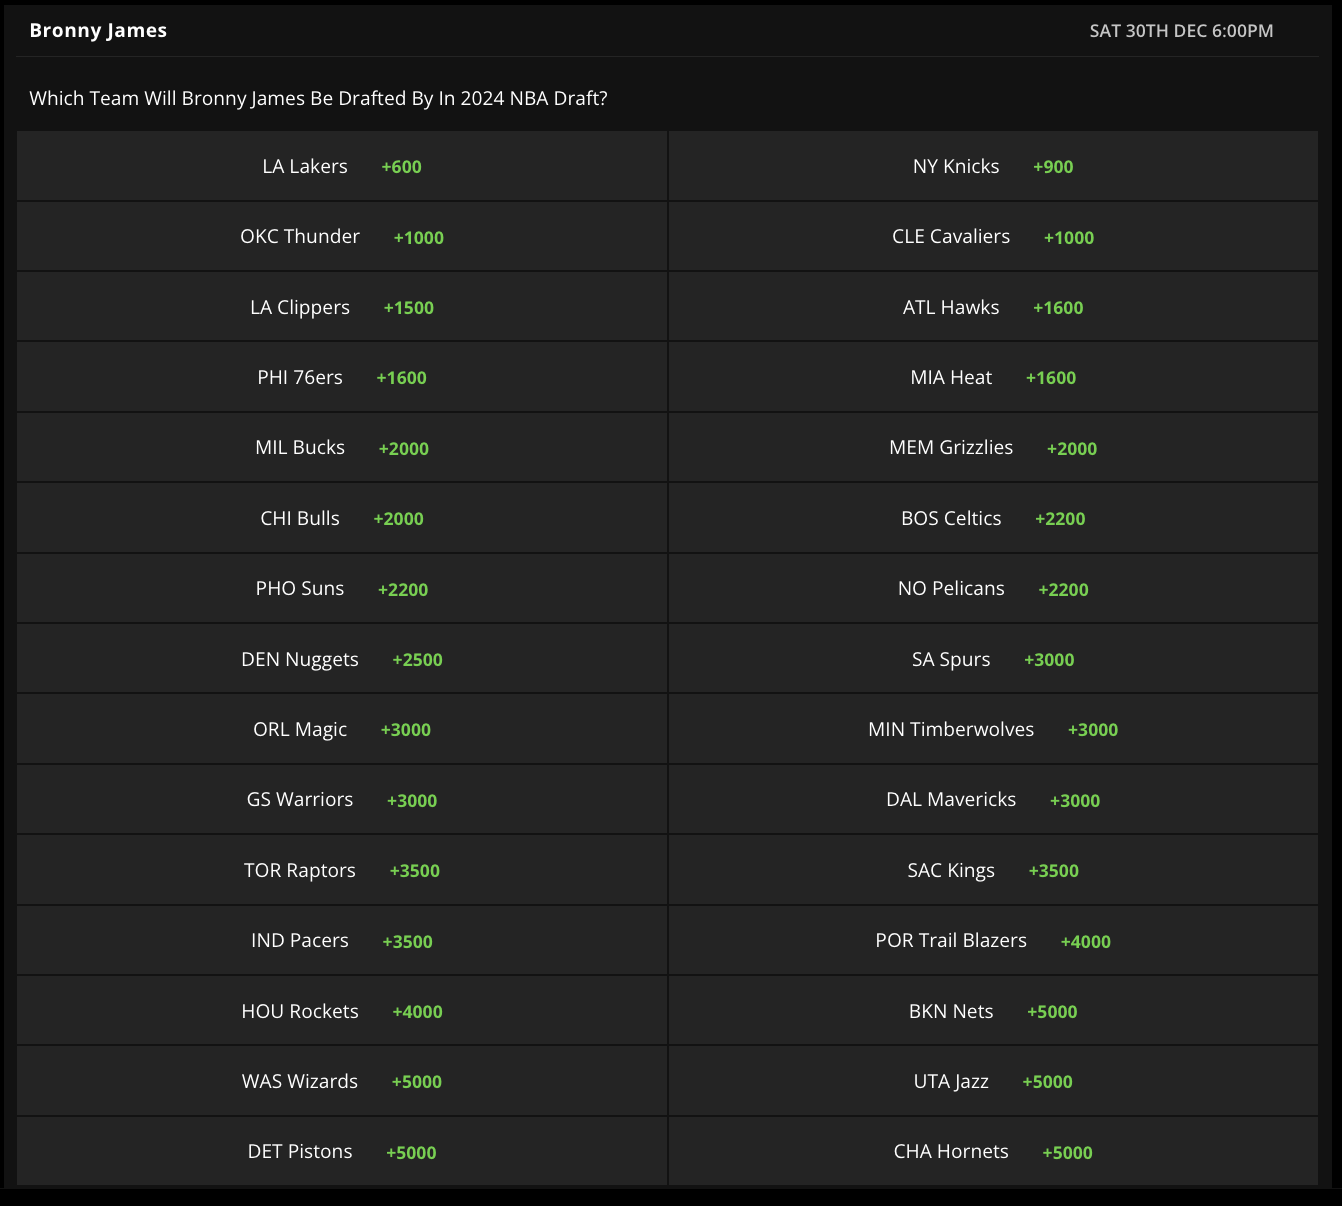Choose DEN Nuggets +2500 odds
Image resolution: width=1342 pixels, height=1206 pixels.
[342, 659]
